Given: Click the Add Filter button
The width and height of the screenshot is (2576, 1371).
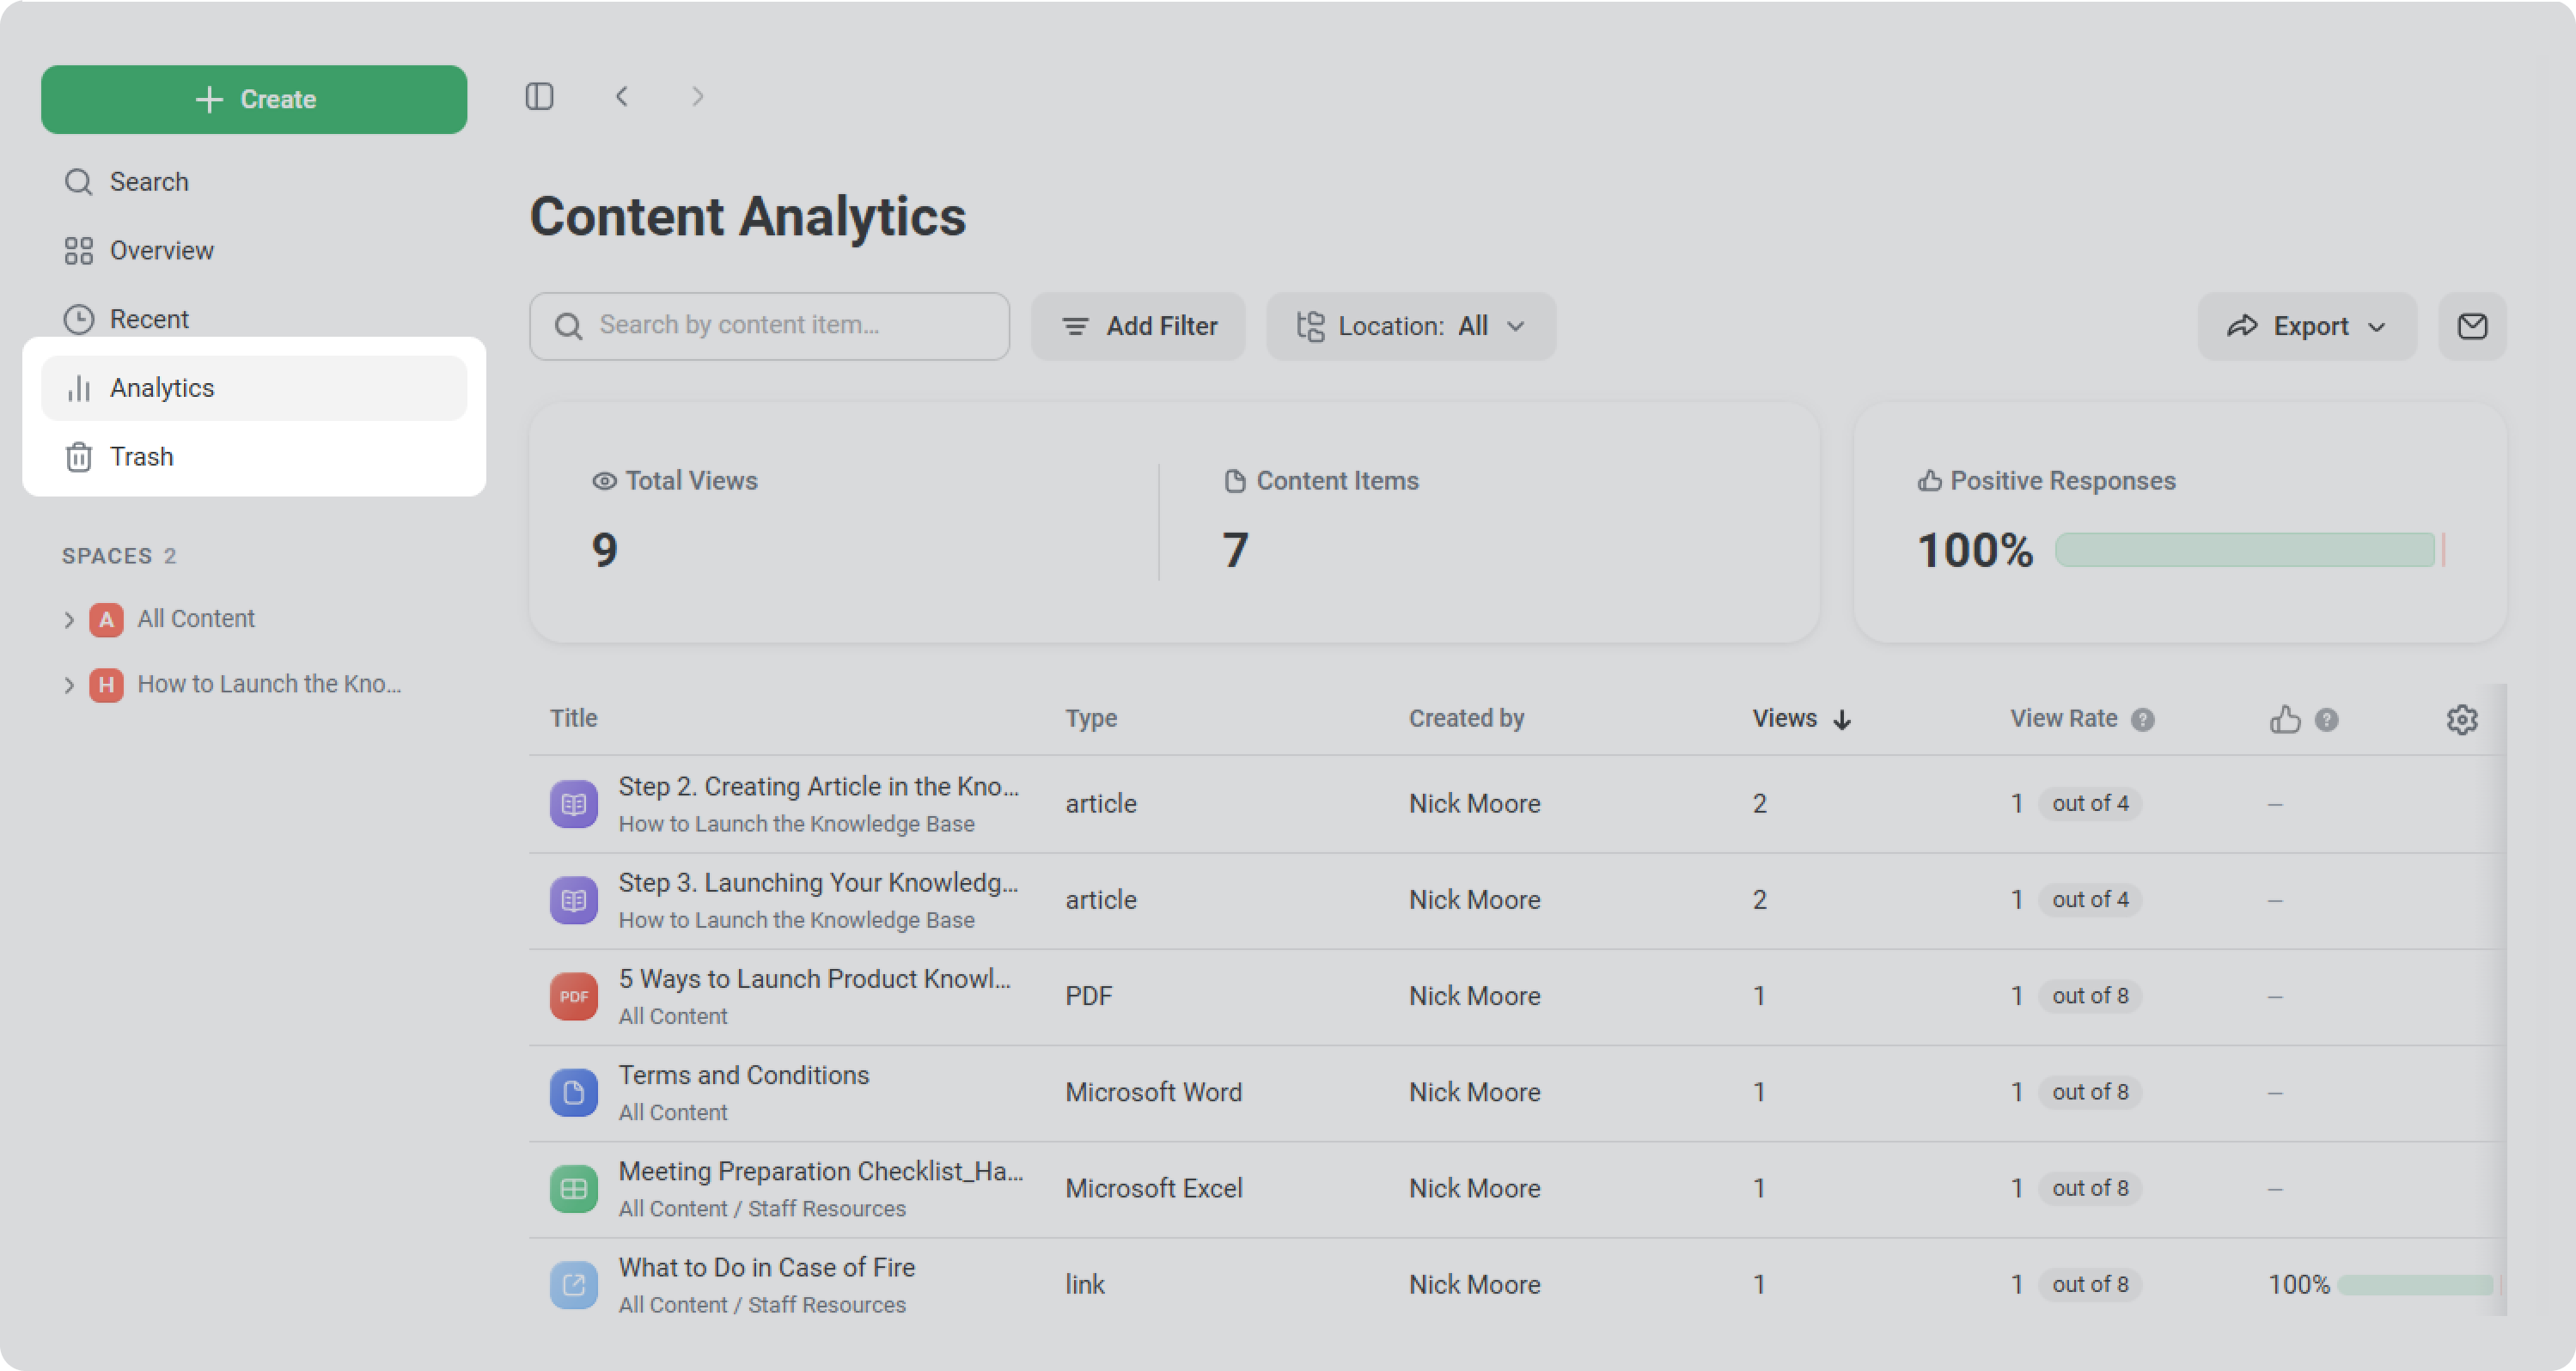Looking at the screenshot, I should [1138, 326].
